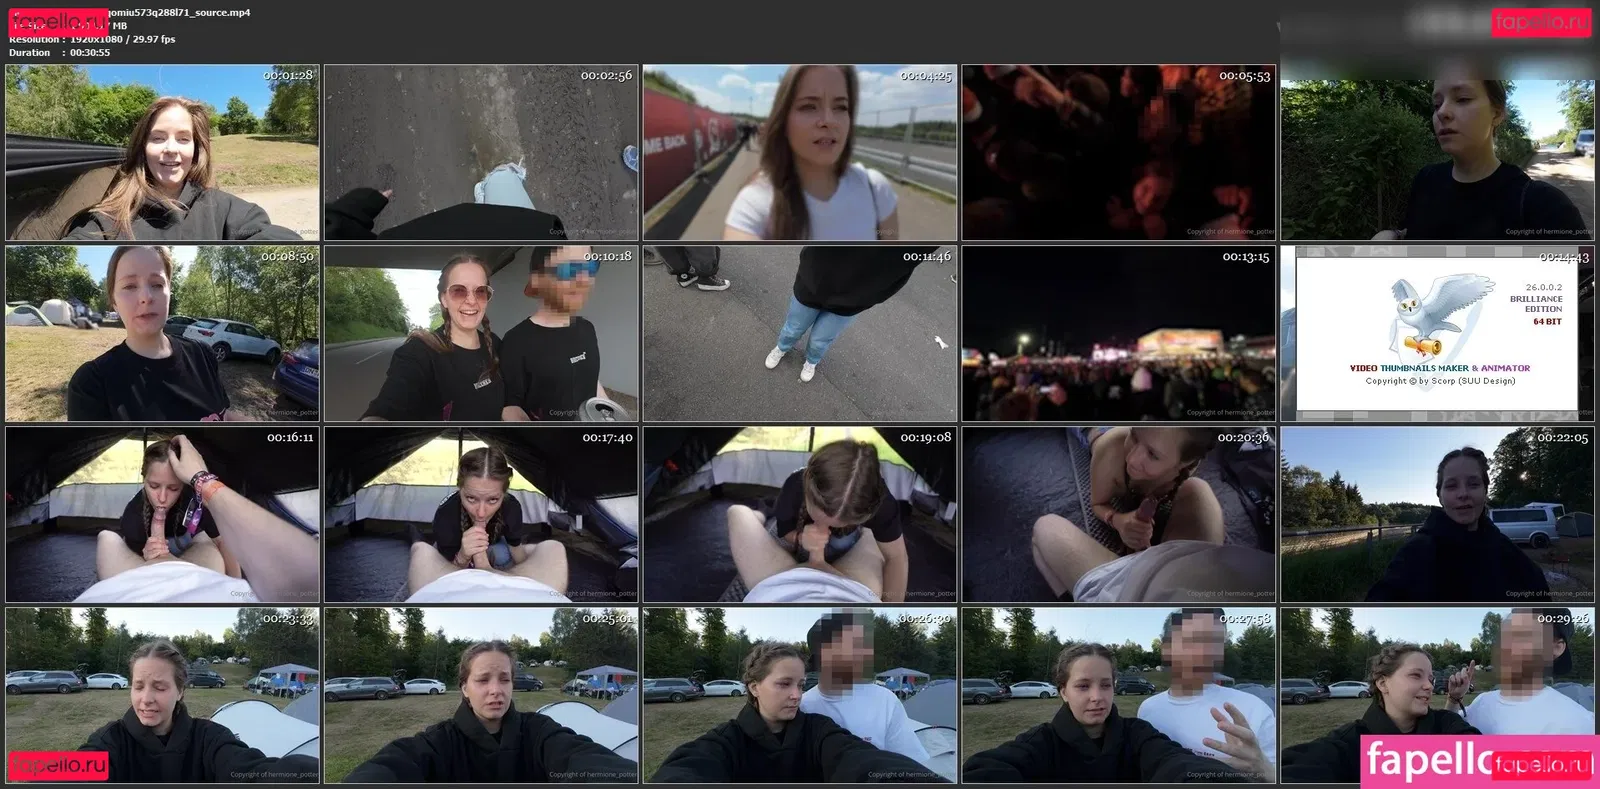Open the last thumbnail at 00:29:26
This screenshot has height=789, width=1600.
[1437, 680]
